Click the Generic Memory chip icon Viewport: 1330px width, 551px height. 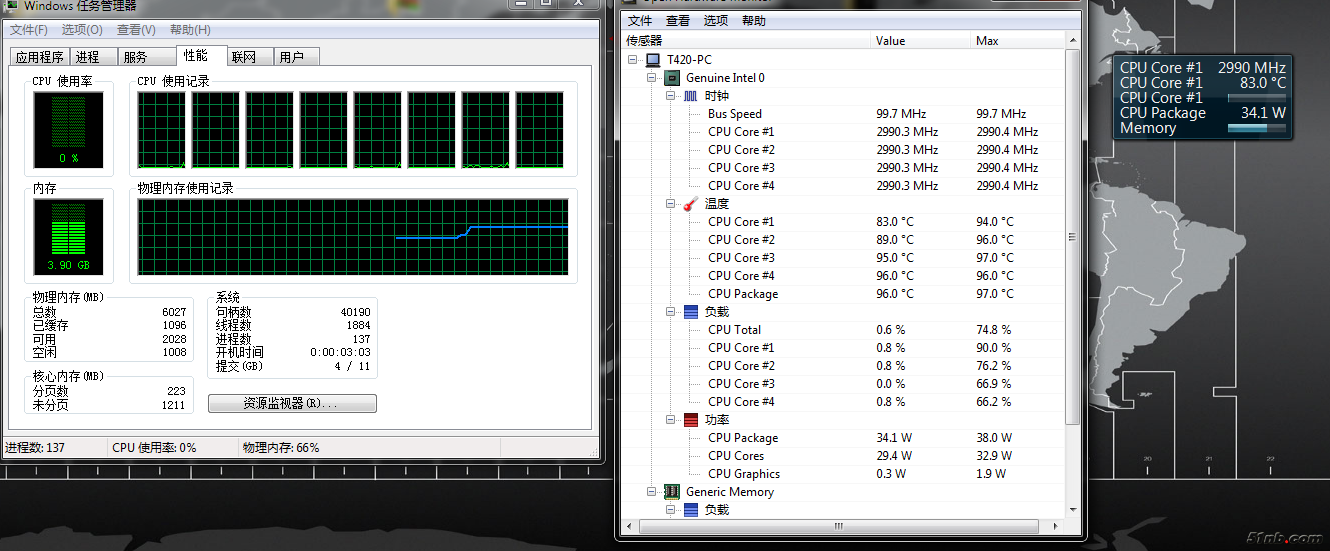[672, 492]
